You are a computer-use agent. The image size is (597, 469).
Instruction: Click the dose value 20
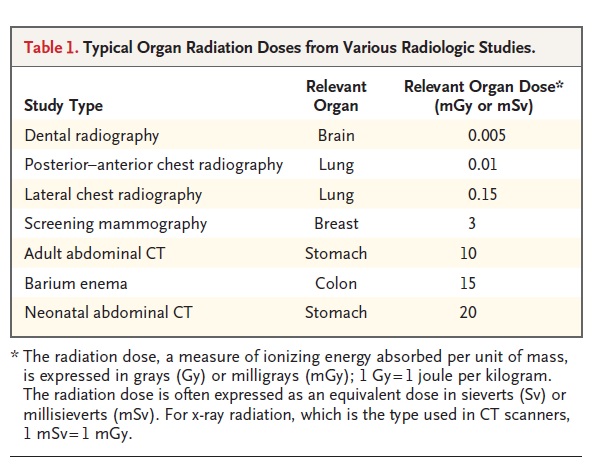(x=468, y=313)
